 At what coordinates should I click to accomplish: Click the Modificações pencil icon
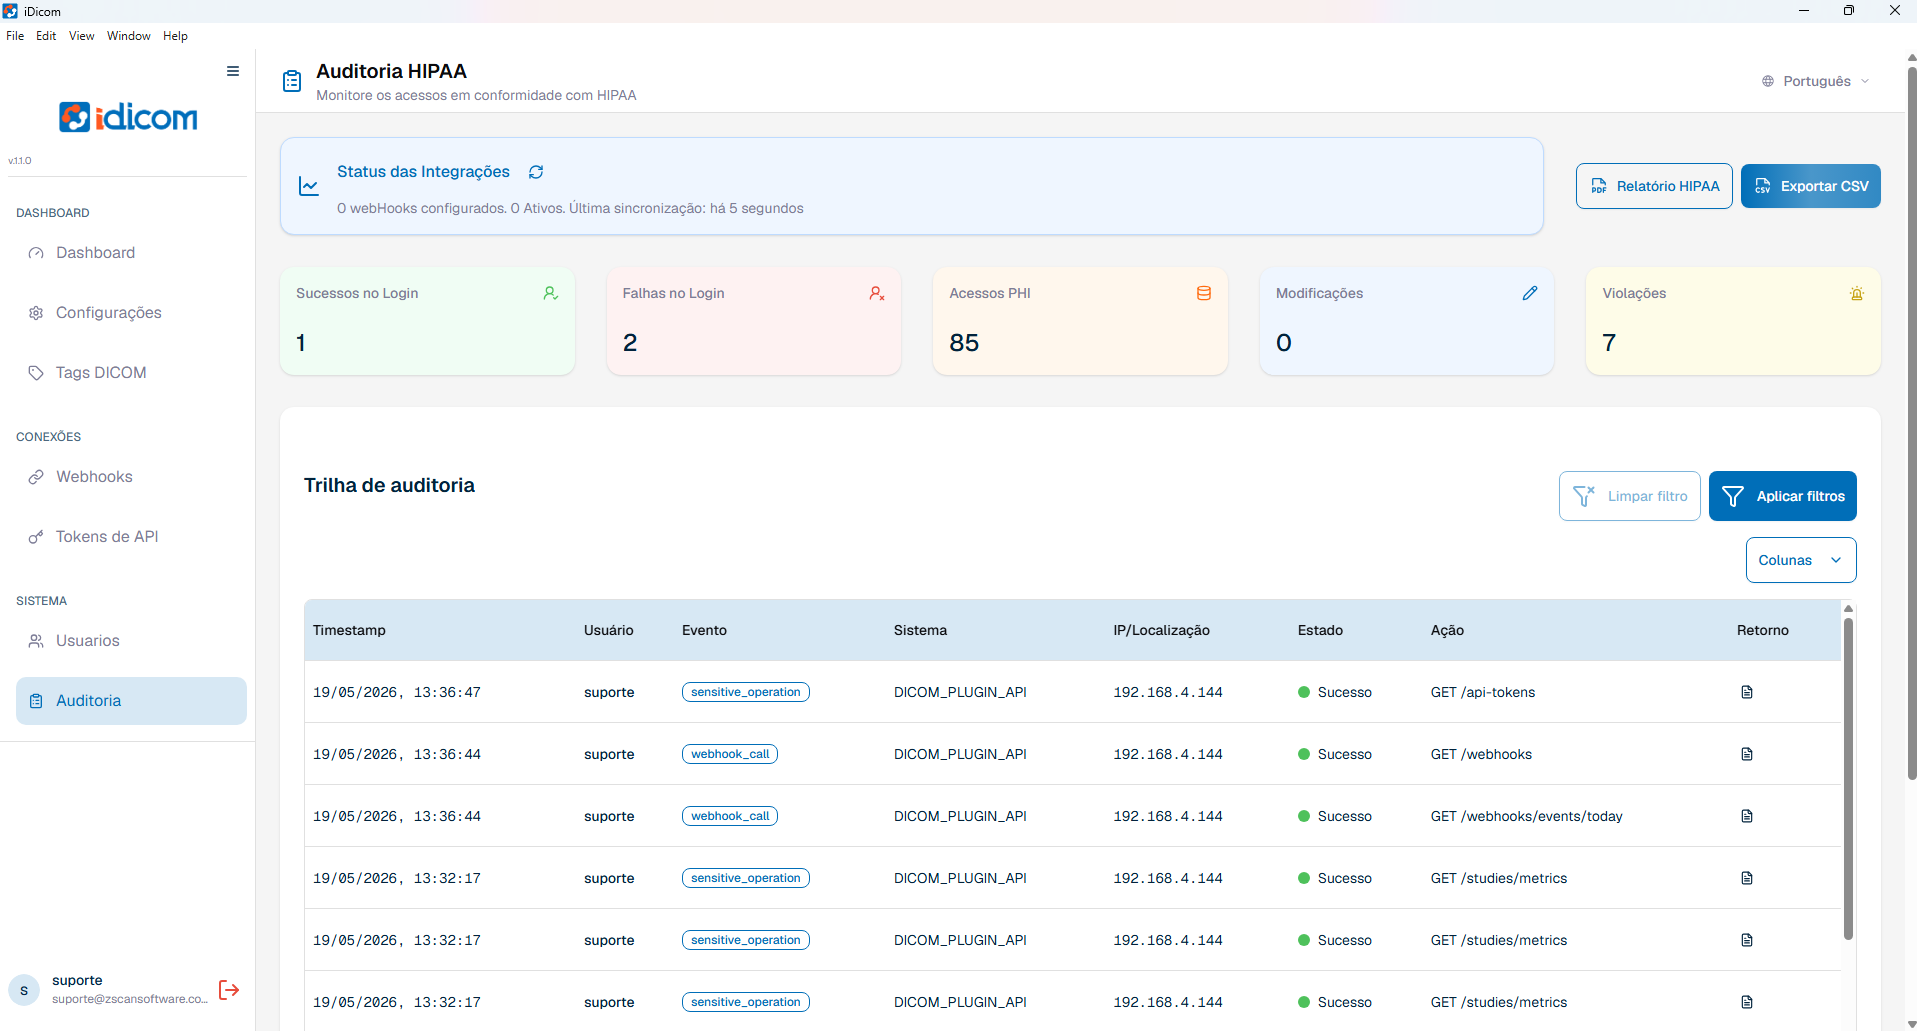pyautogui.click(x=1530, y=293)
